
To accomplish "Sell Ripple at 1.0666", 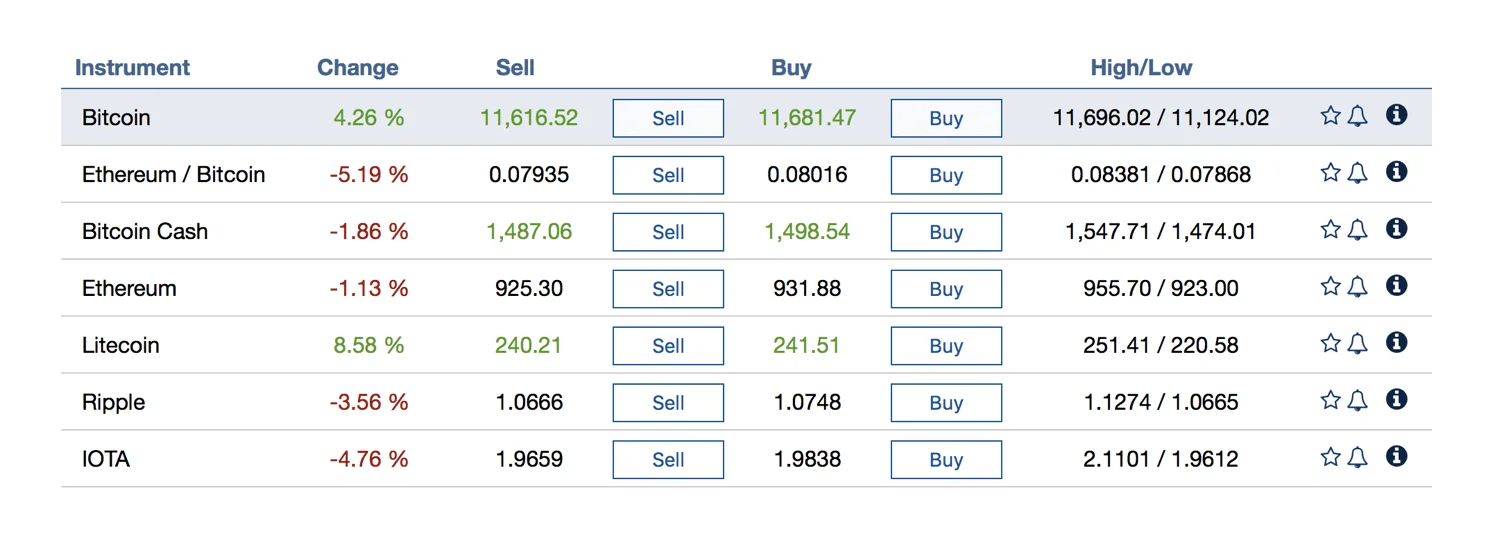I will coord(668,403).
